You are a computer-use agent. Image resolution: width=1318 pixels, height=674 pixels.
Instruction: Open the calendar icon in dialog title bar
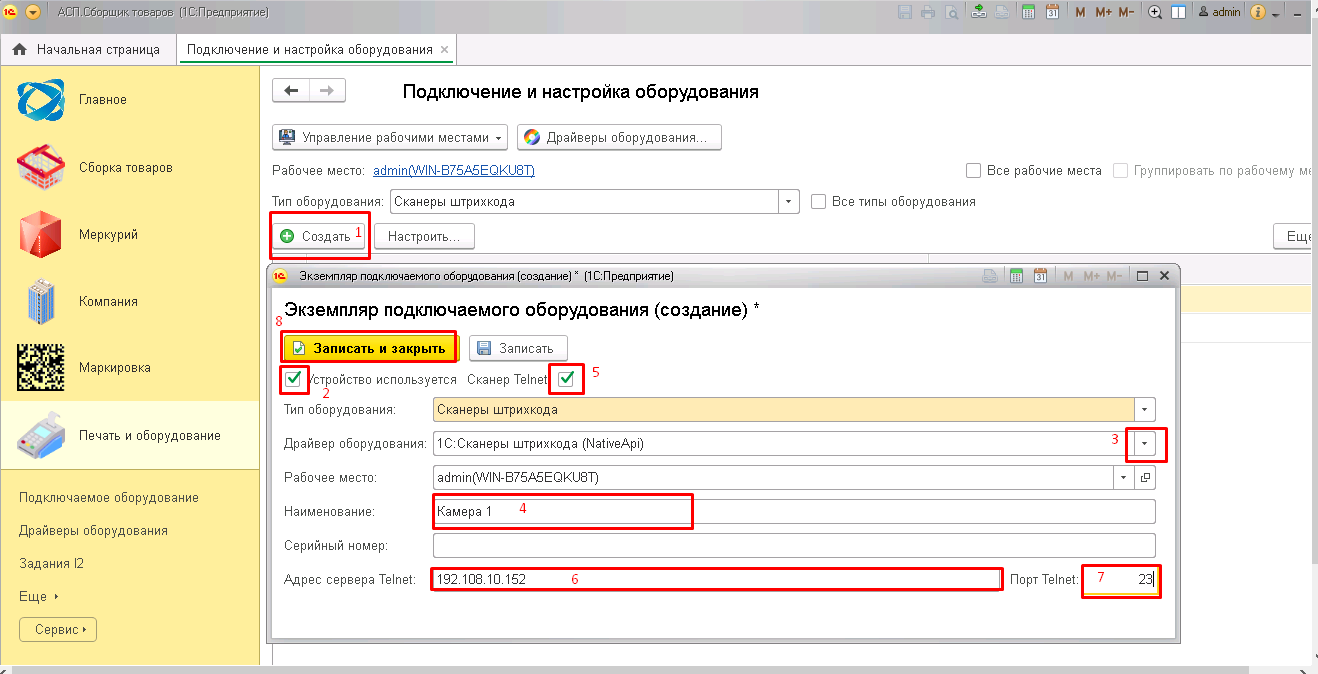(x=1040, y=275)
